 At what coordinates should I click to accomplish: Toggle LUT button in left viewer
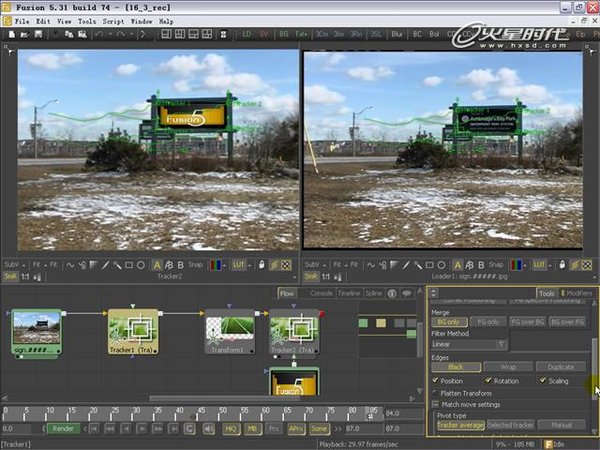click(x=238, y=265)
